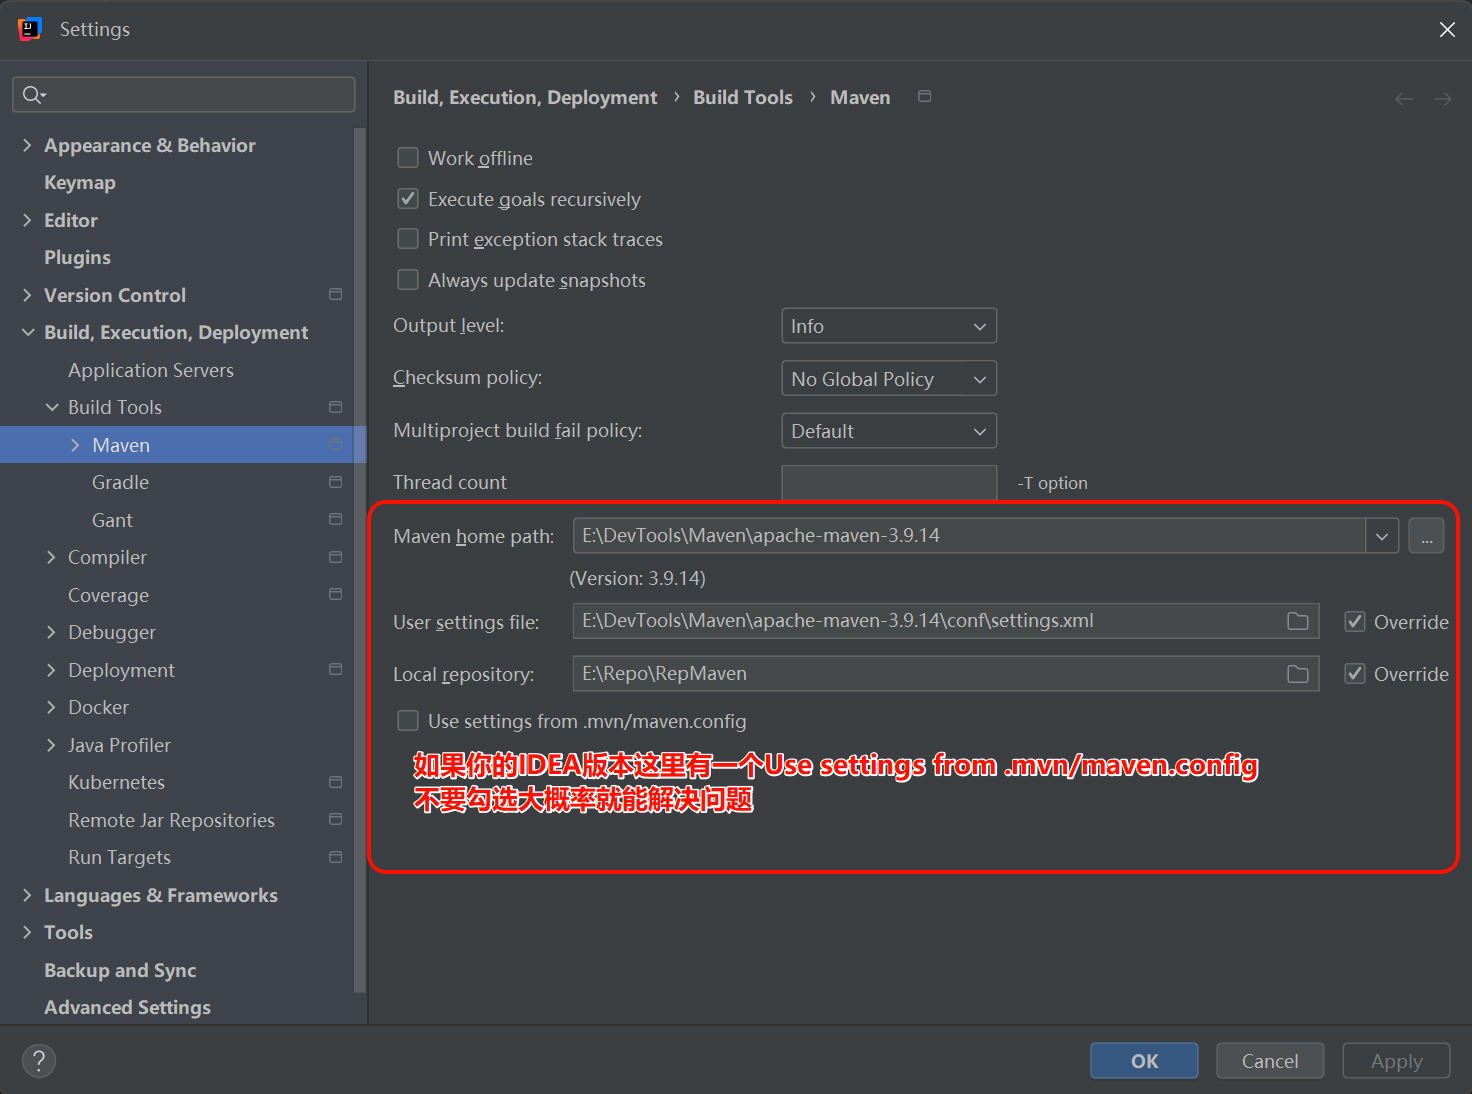
Task: Enable Work offline checkbox
Action: [x=408, y=158]
